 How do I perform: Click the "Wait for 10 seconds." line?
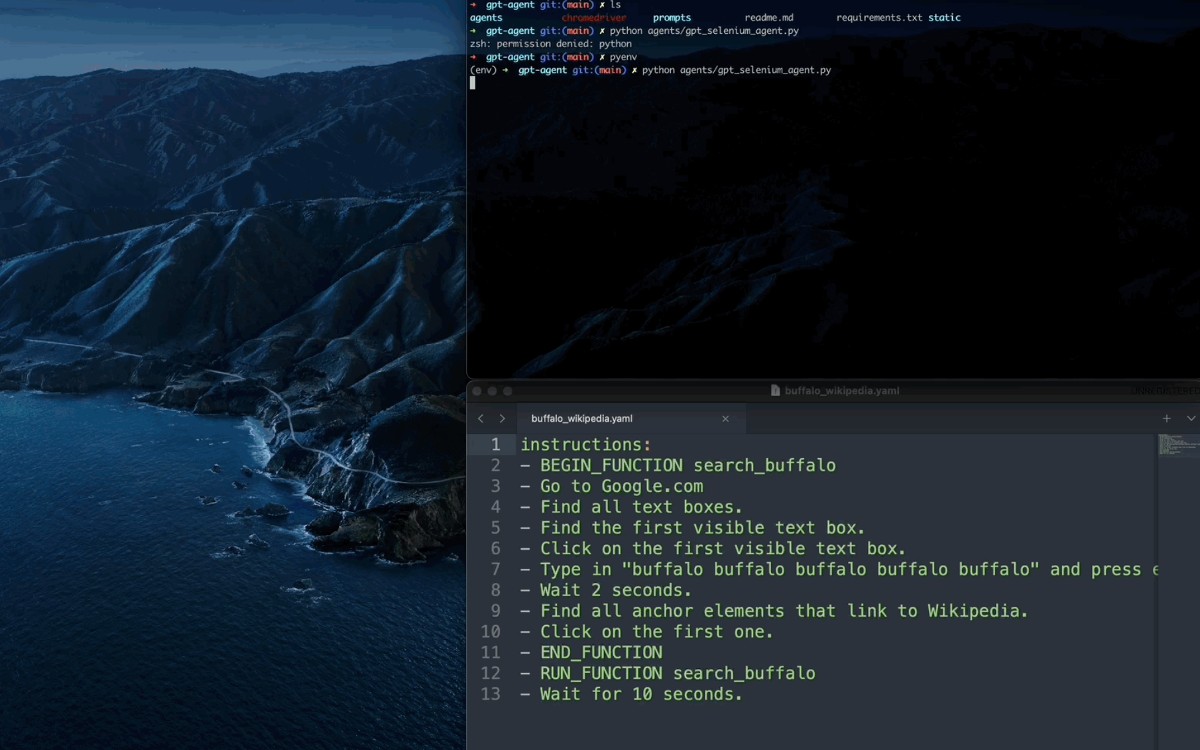click(641, 694)
